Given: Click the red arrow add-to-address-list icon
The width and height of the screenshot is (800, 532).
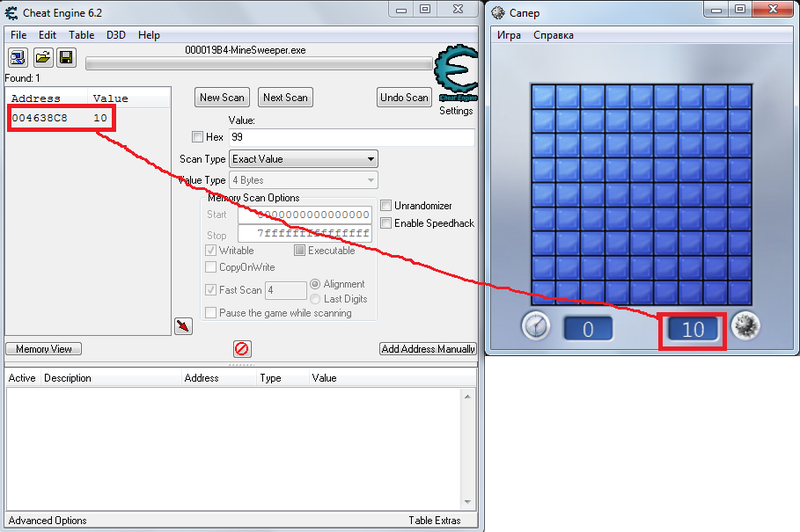Looking at the screenshot, I should tap(184, 326).
